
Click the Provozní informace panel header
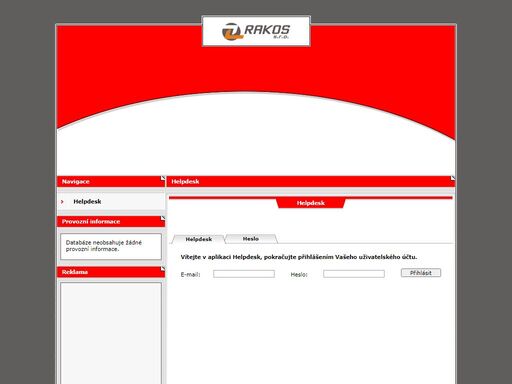[x=111, y=221]
